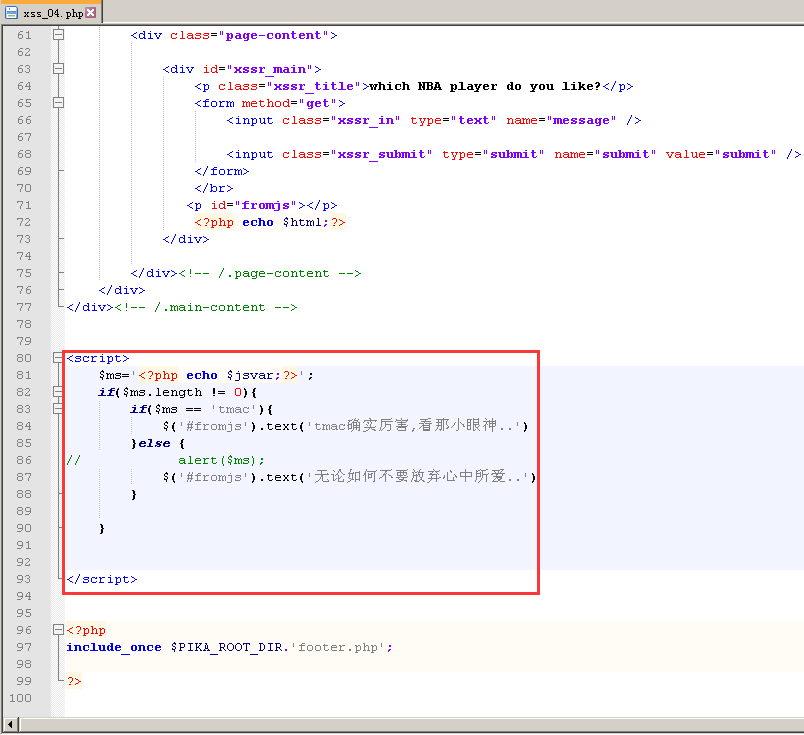Click 'include_once' keyword on line 97
Screen dimensions: 804x735
coord(114,647)
